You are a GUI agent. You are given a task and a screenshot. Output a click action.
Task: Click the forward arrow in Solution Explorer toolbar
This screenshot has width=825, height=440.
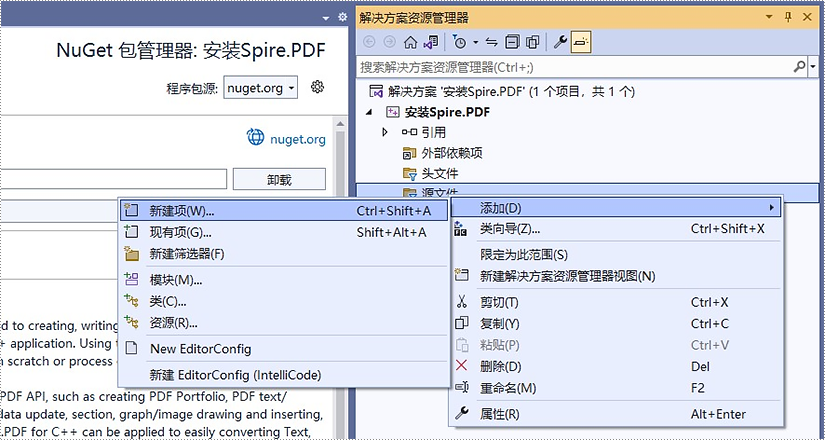[390, 42]
